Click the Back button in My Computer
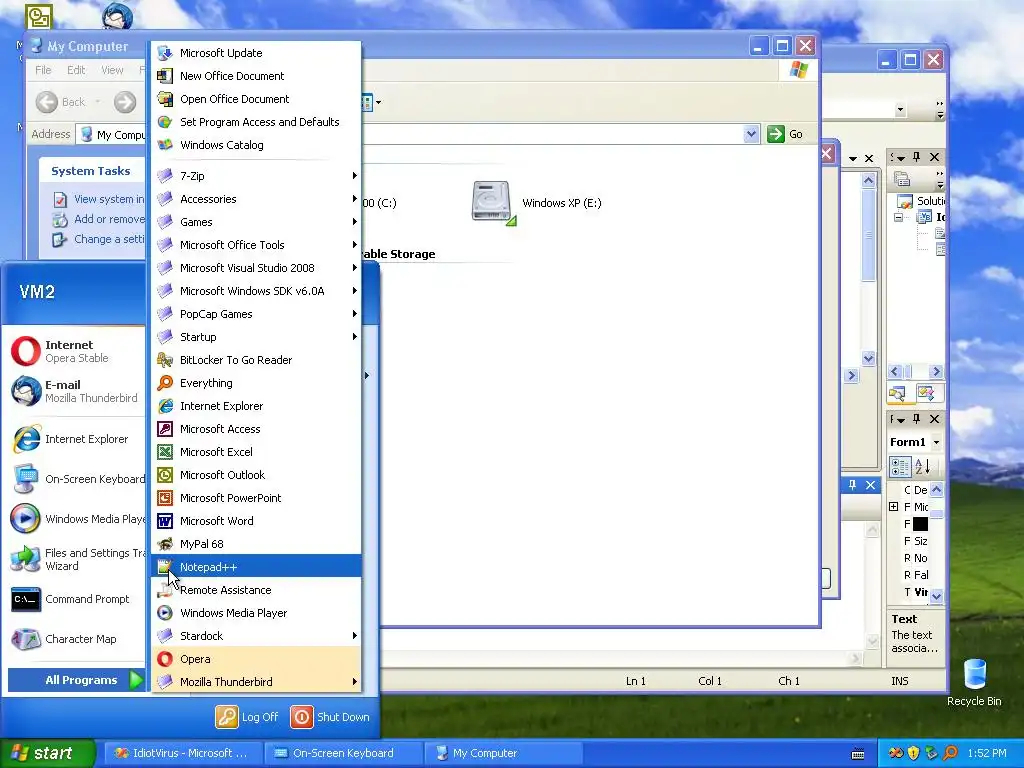Viewport: 1024px width, 768px height. 61,102
